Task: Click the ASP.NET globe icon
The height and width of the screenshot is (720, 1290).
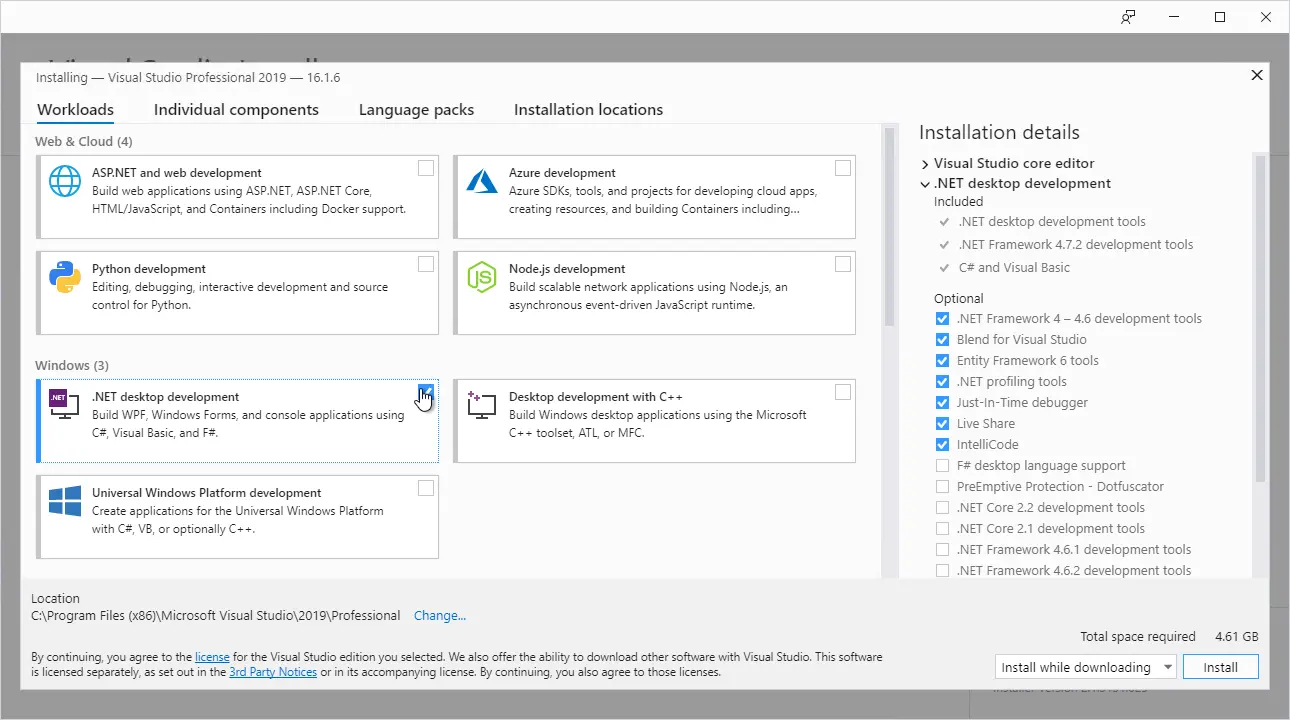Action: [65, 180]
